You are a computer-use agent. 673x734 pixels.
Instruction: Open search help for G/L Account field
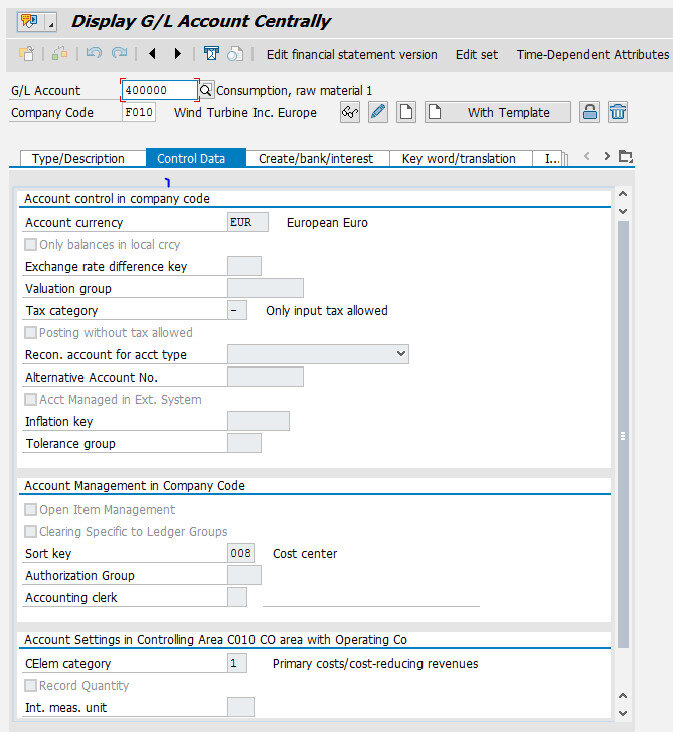coord(206,90)
